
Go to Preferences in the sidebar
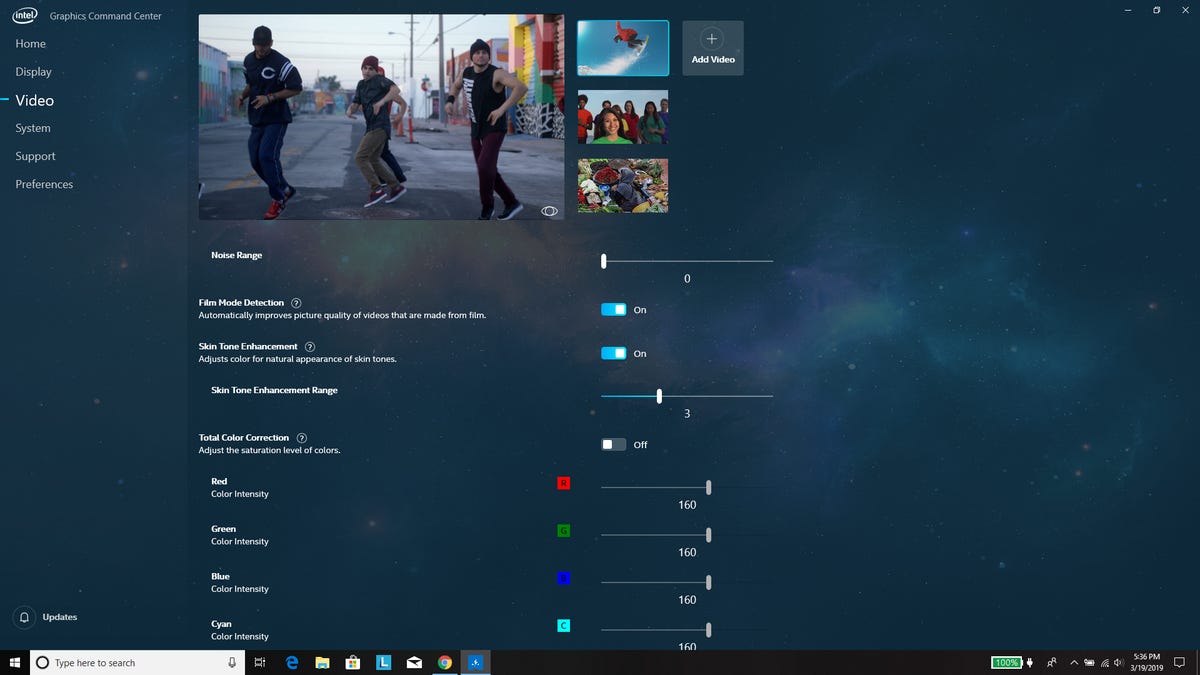(44, 184)
